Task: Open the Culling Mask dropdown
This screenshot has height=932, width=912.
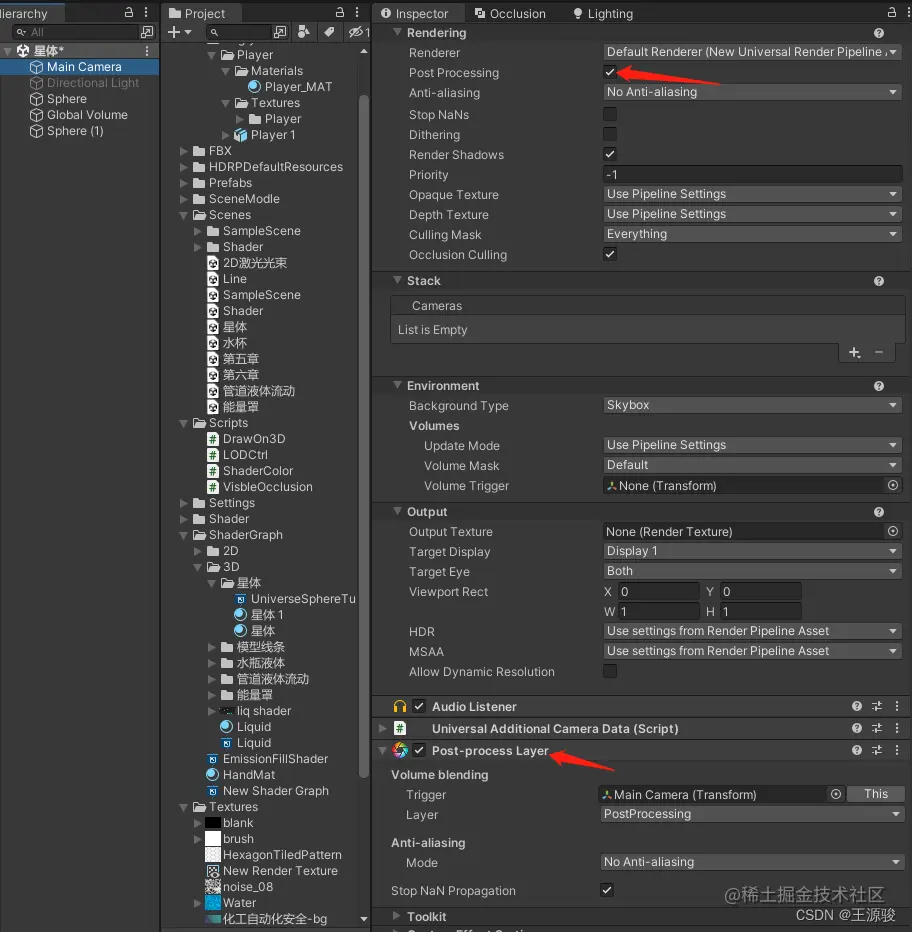Action: (x=752, y=234)
